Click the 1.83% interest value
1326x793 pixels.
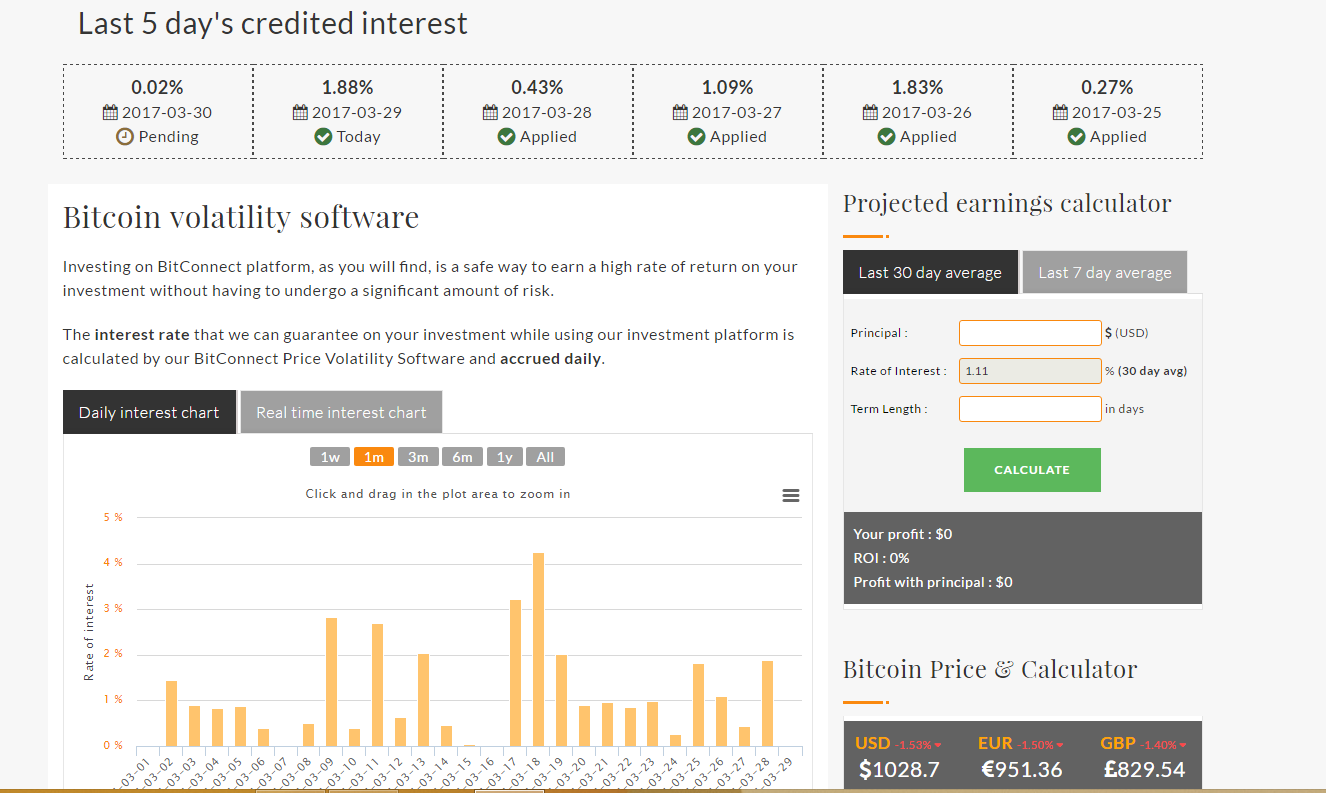coord(917,88)
